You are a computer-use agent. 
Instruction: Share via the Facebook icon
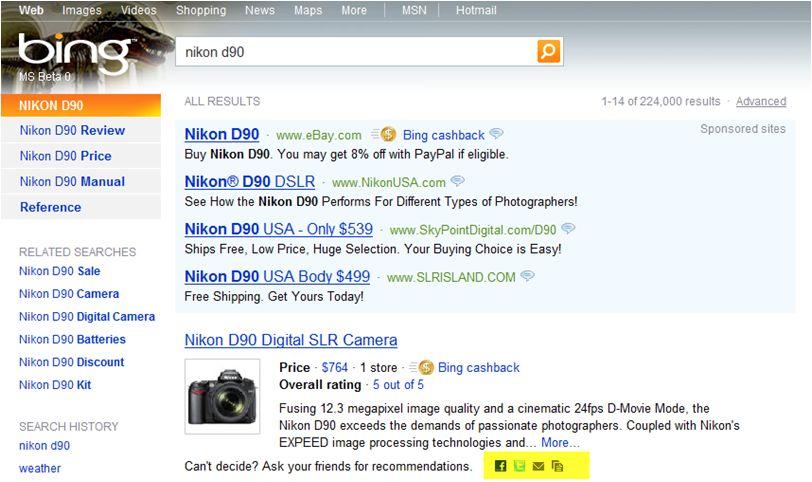[501, 466]
